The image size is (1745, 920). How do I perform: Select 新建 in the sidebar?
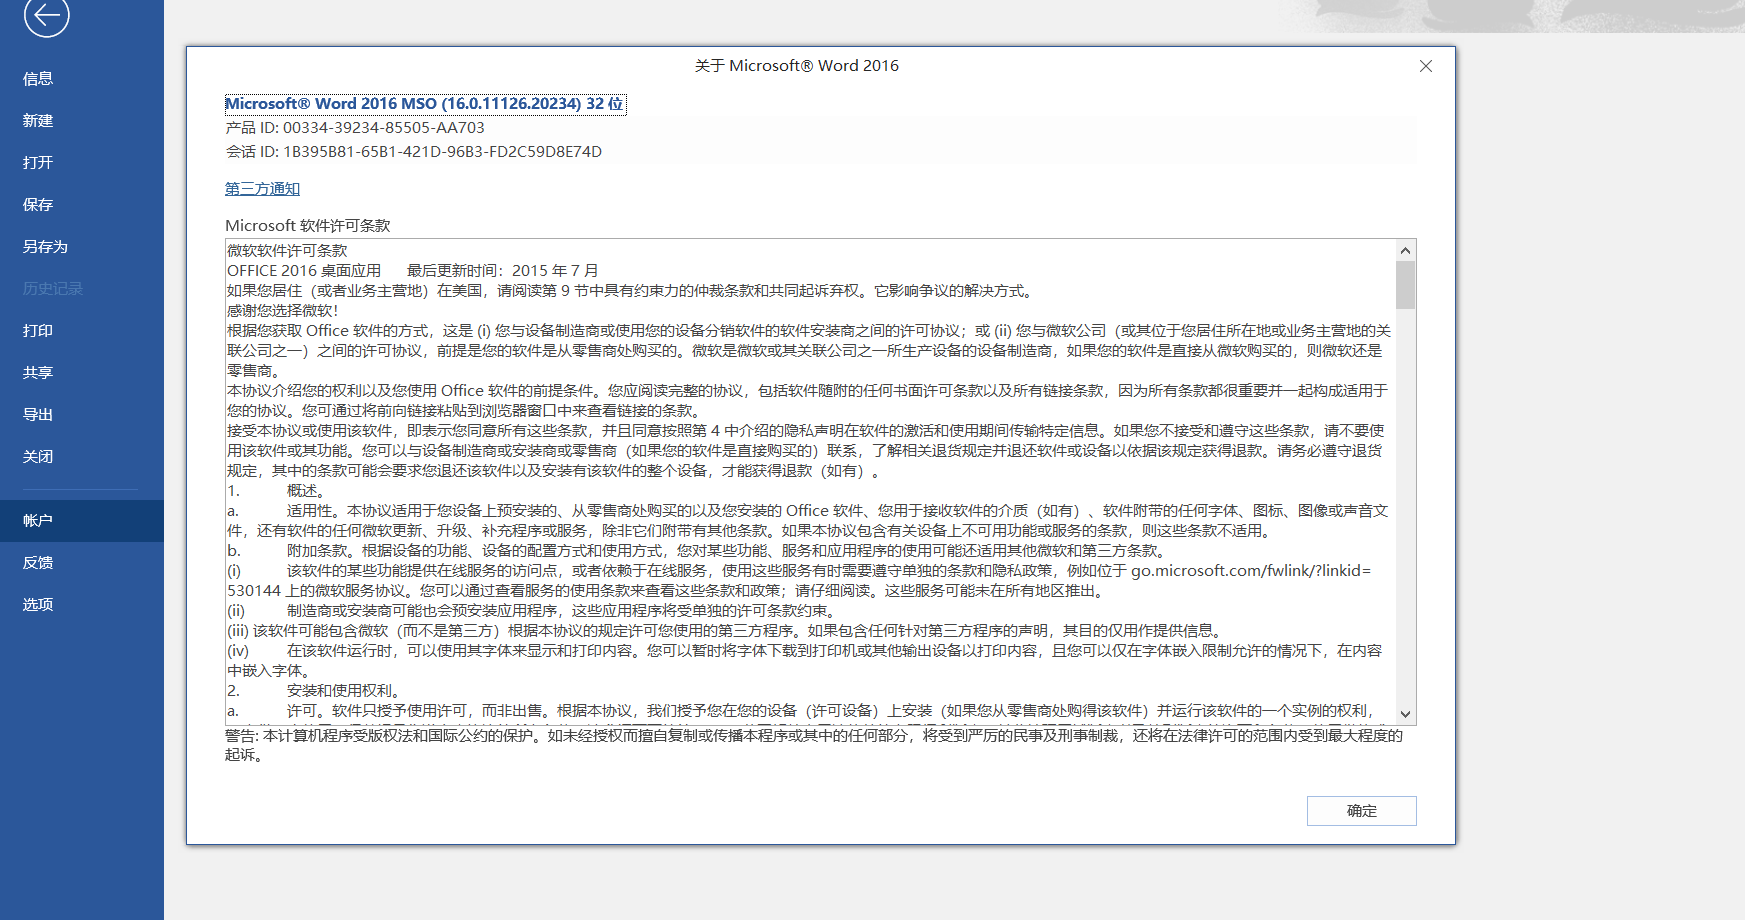38,121
